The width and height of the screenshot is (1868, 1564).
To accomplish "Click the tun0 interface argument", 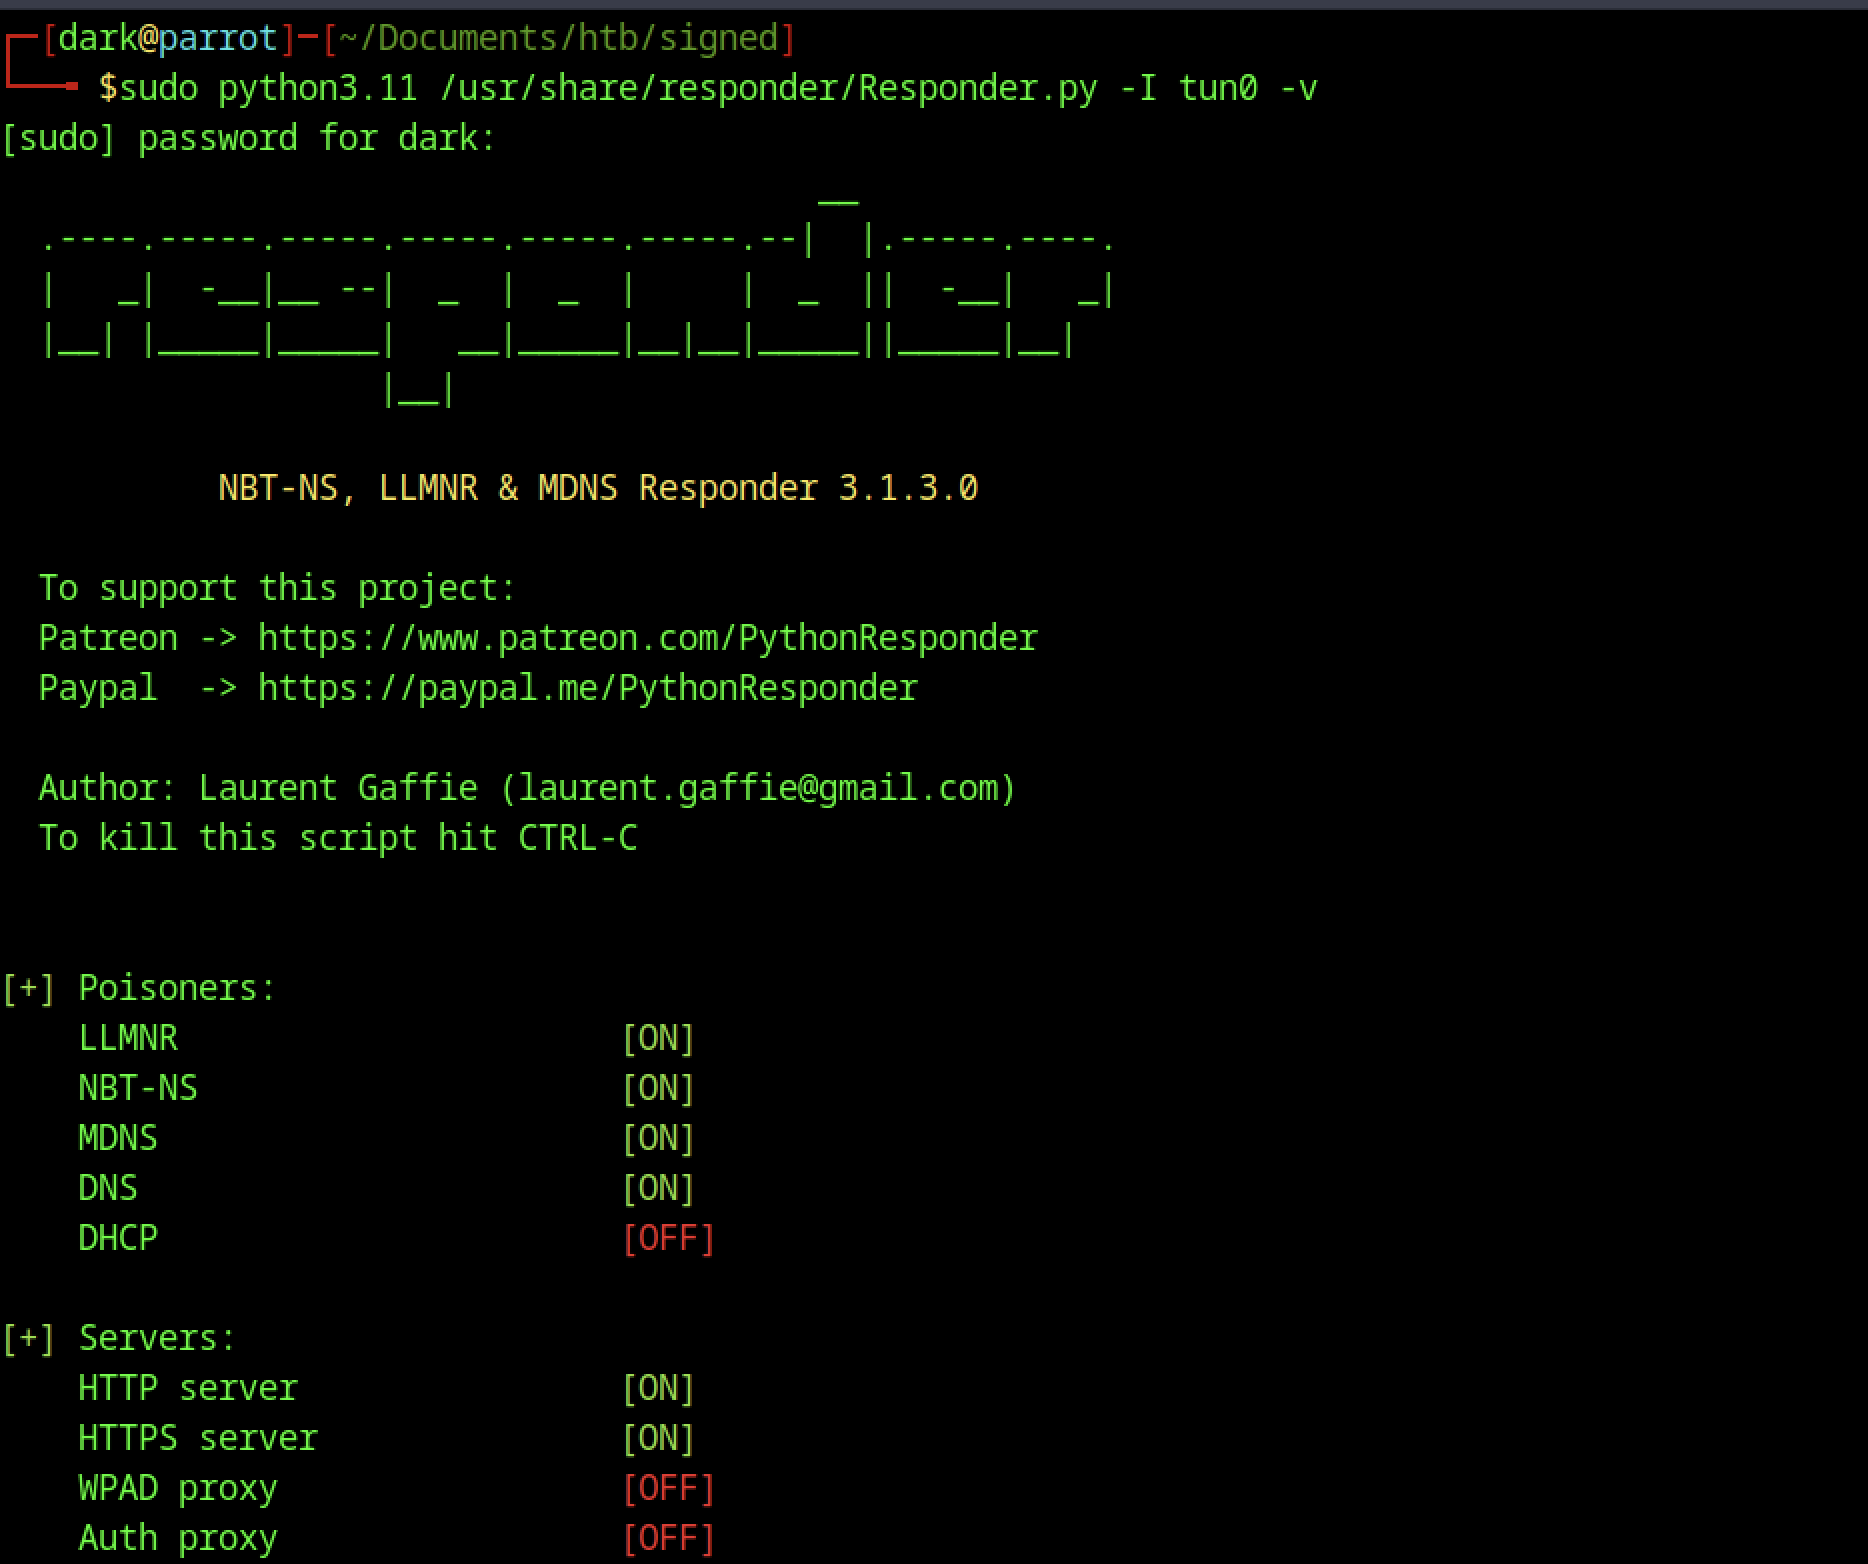I will pyautogui.click(x=1217, y=88).
